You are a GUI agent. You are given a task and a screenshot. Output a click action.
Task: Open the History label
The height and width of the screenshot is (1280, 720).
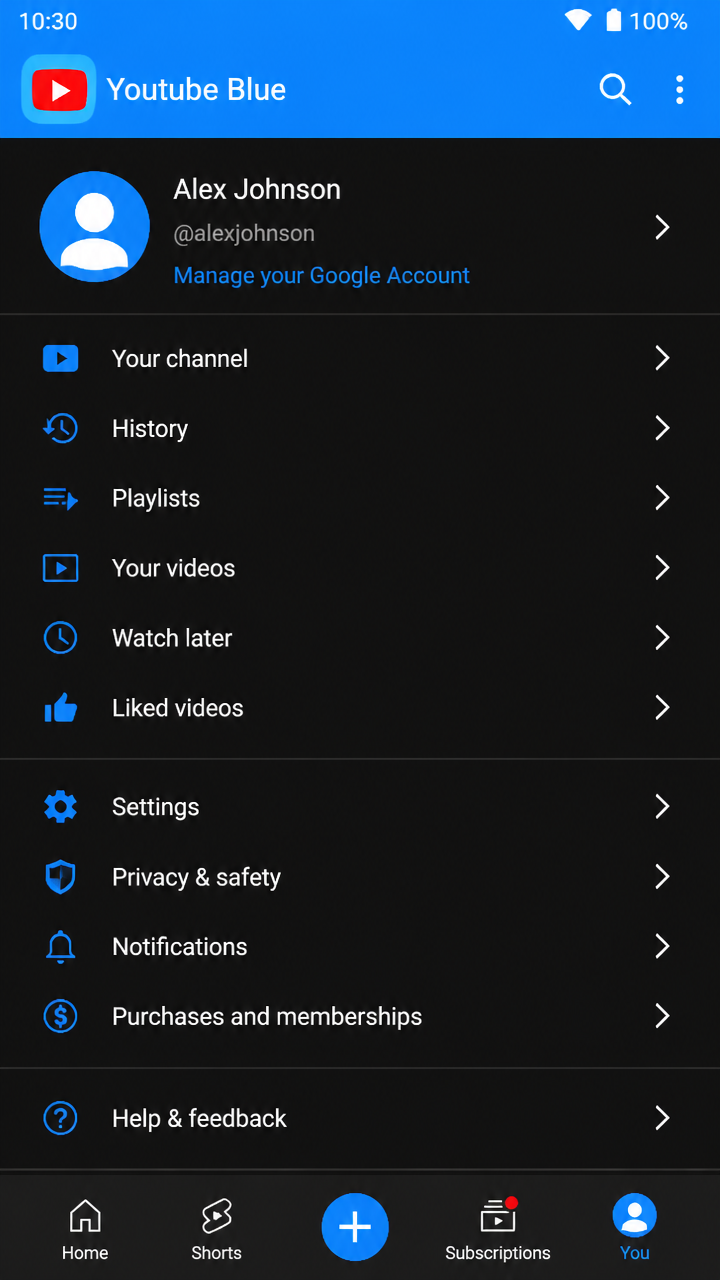click(x=150, y=429)
